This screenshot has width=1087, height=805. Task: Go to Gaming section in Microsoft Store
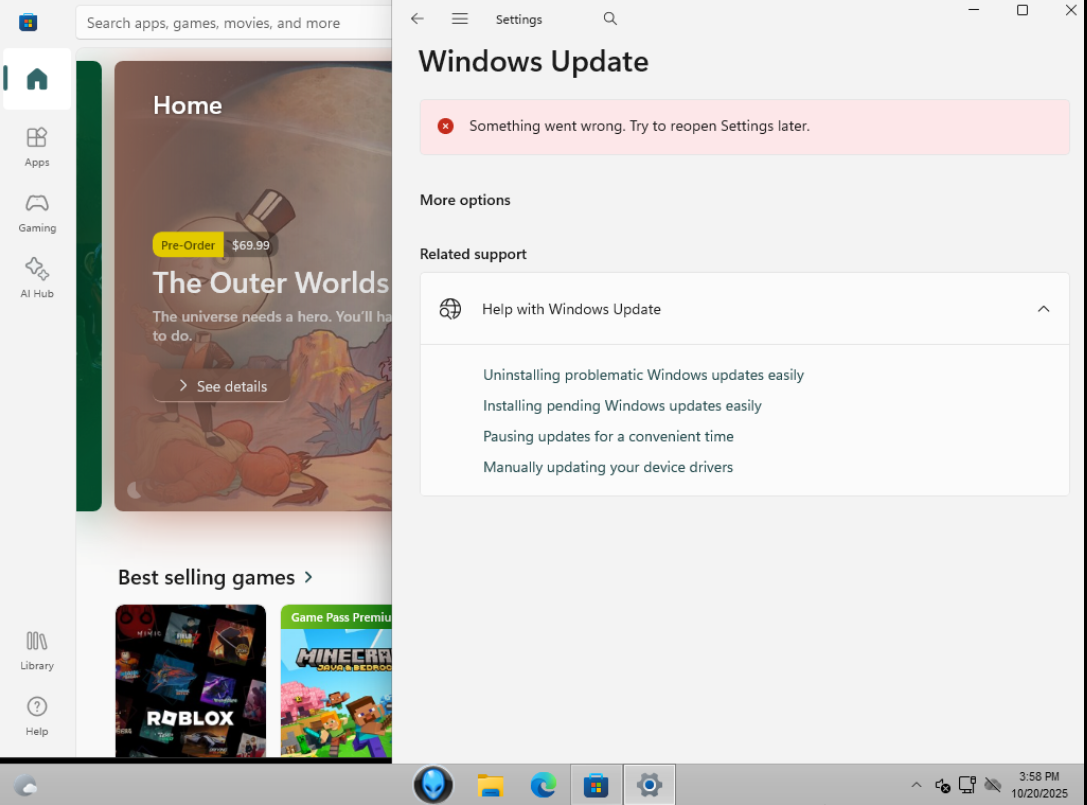click(37, 212)
